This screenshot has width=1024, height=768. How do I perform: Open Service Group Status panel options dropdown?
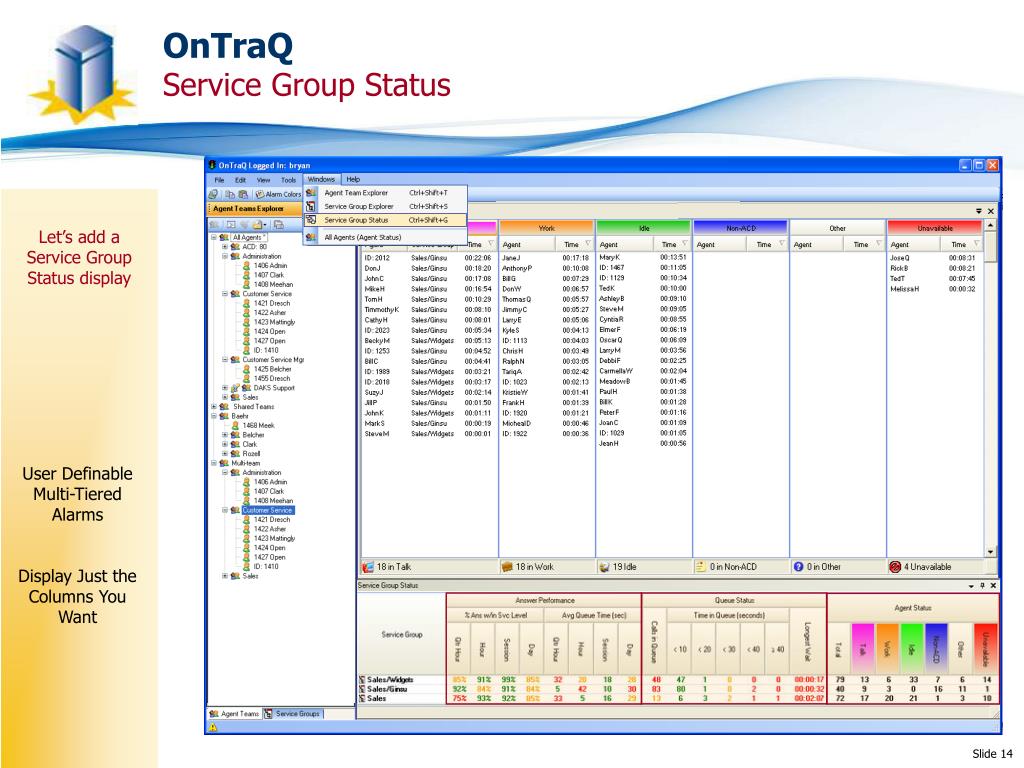(971, 586)
